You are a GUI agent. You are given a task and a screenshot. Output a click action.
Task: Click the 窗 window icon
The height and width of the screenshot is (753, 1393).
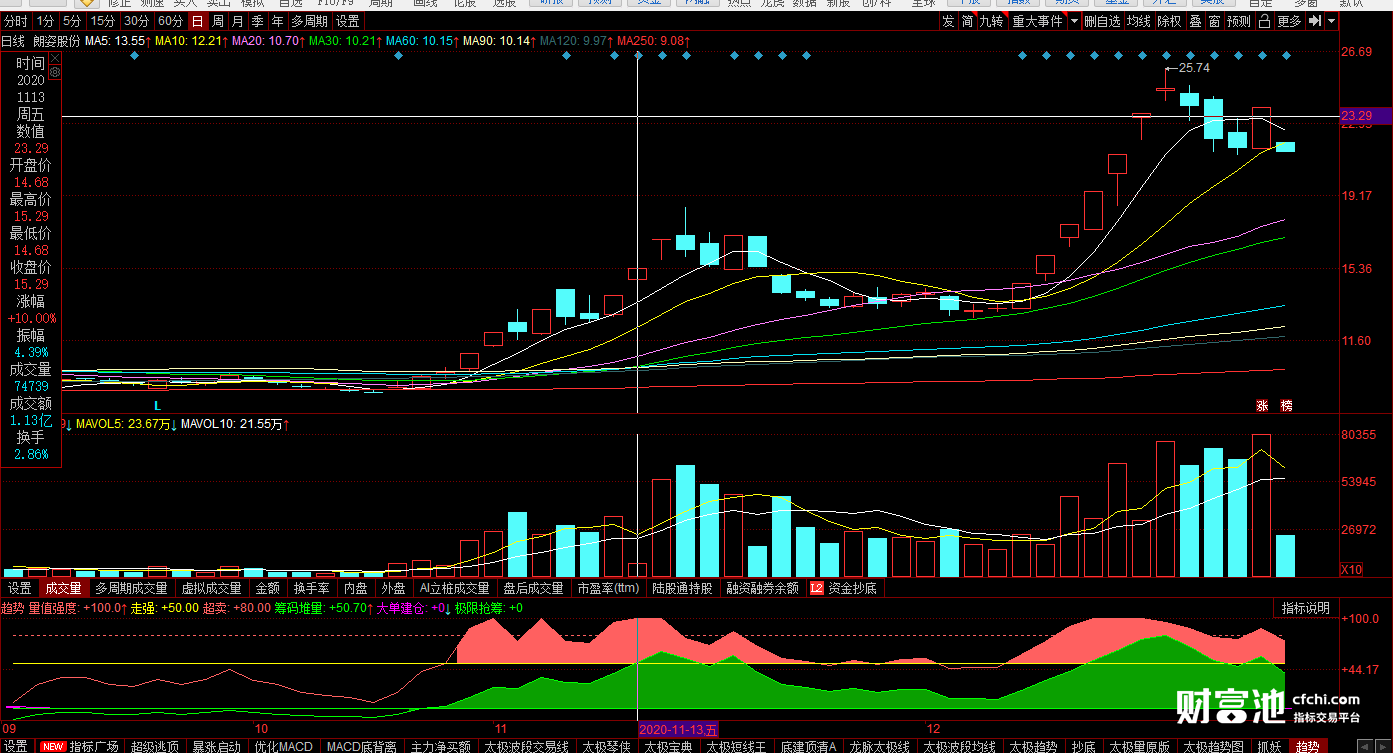pyautogui.click(x=1213, y=21)
